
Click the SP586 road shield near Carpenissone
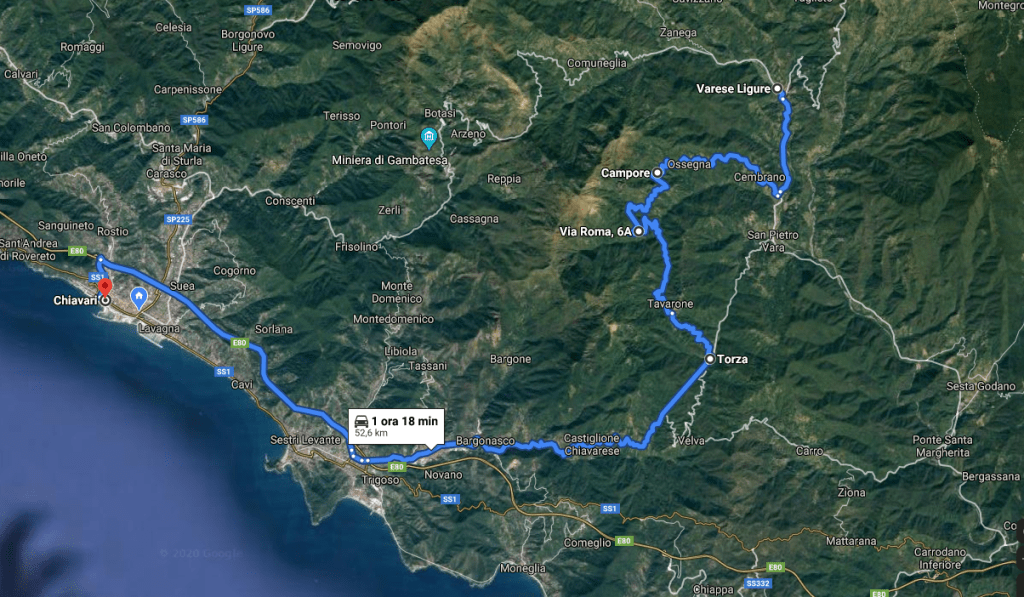(195, 120)
